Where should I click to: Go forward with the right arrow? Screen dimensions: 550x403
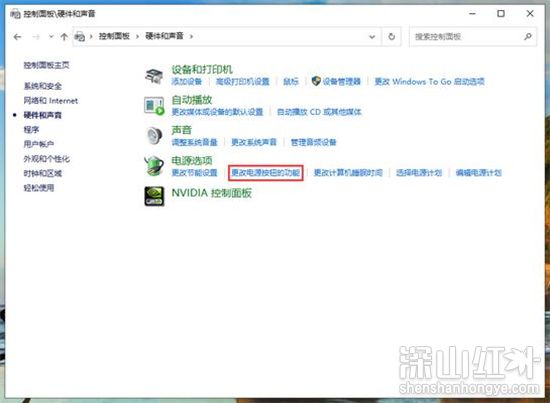click(x=36, y=36)
